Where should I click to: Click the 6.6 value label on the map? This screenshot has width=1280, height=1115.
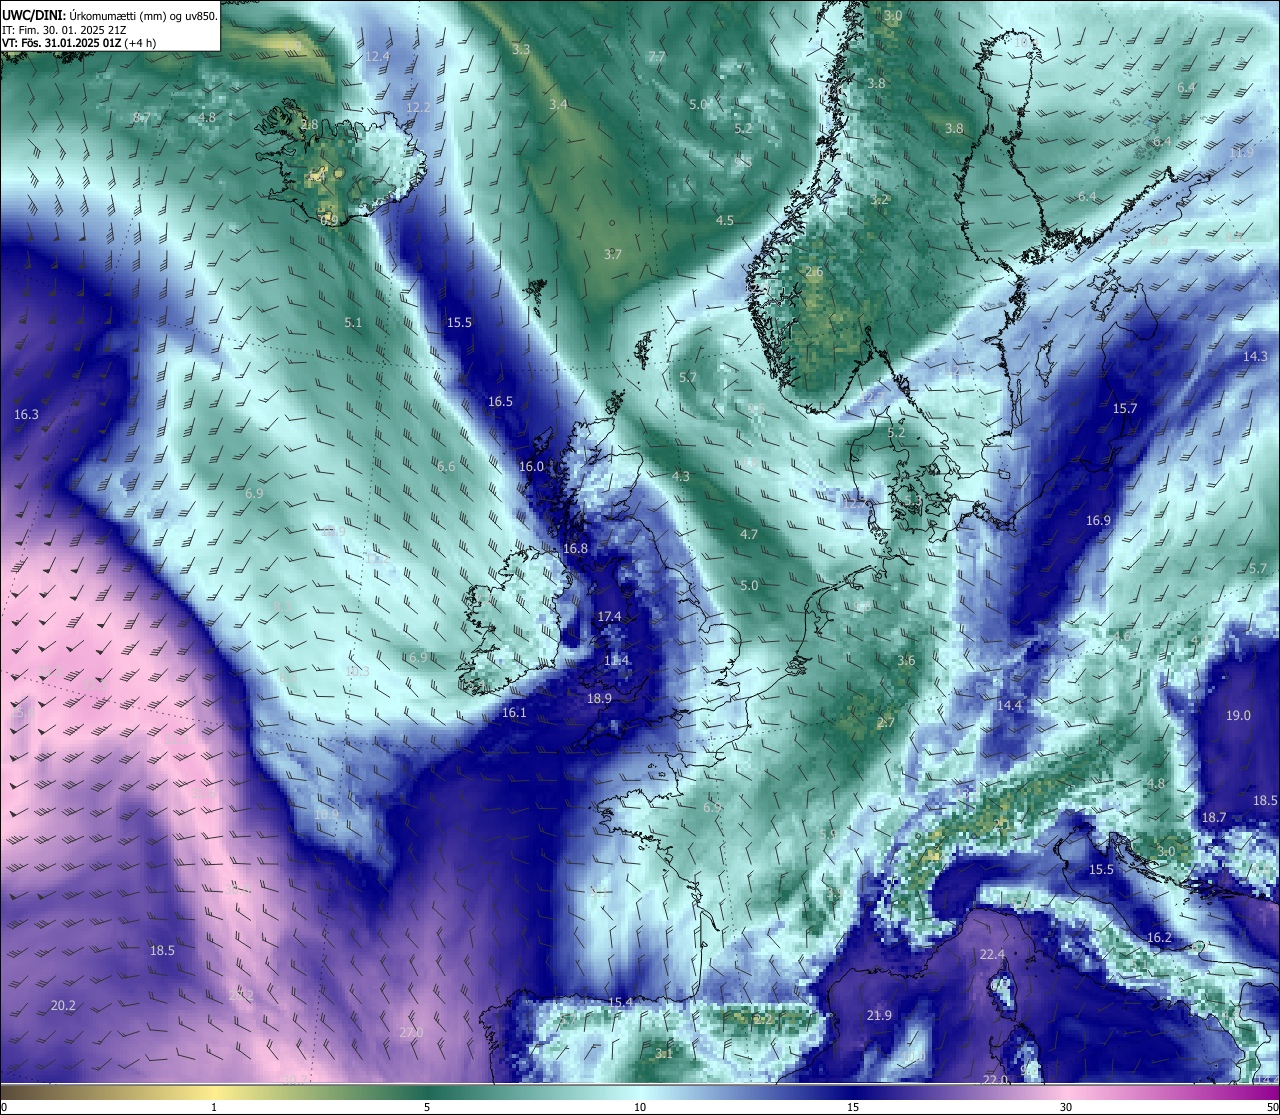[x=446, y=466]
